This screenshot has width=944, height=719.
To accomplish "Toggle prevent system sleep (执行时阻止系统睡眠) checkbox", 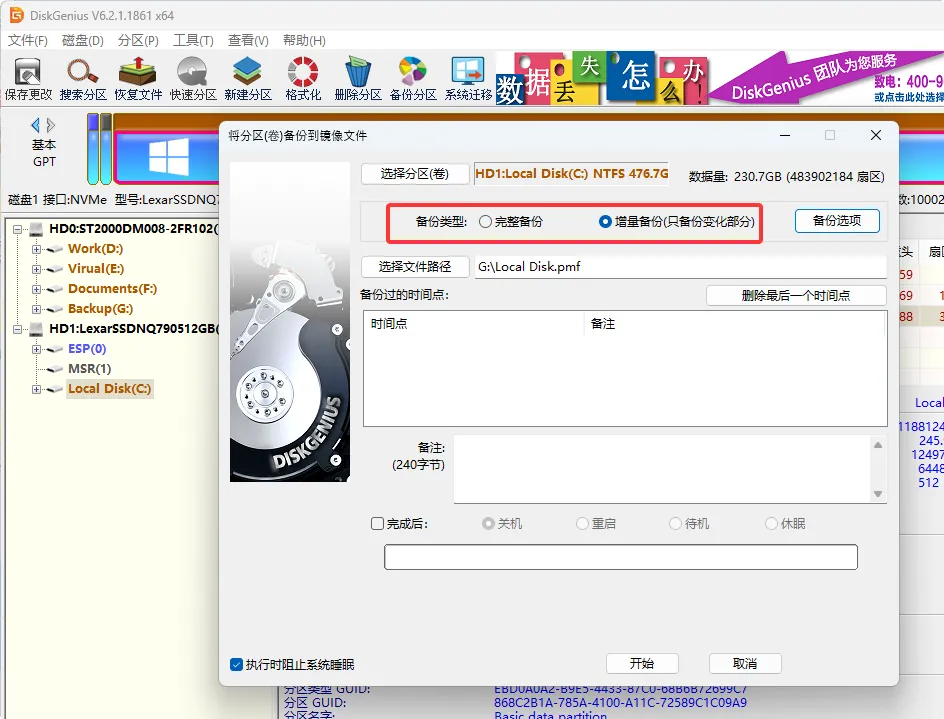I will point(237,664).
